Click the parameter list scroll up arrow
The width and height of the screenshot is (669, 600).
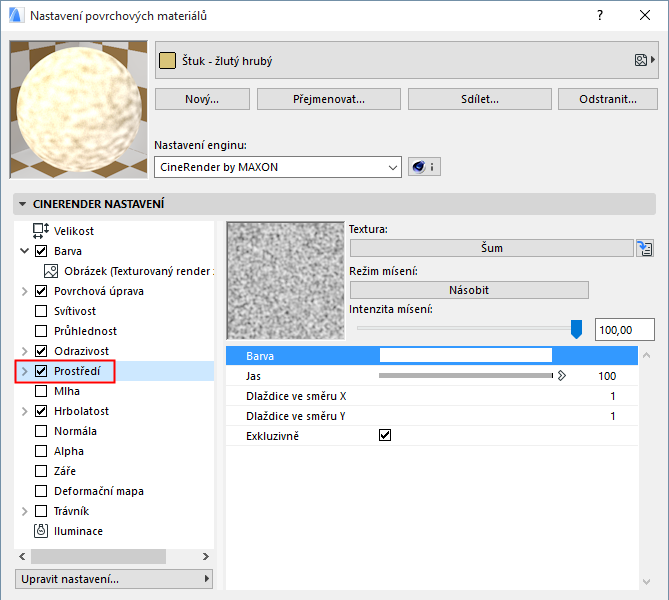coord(646,355)
